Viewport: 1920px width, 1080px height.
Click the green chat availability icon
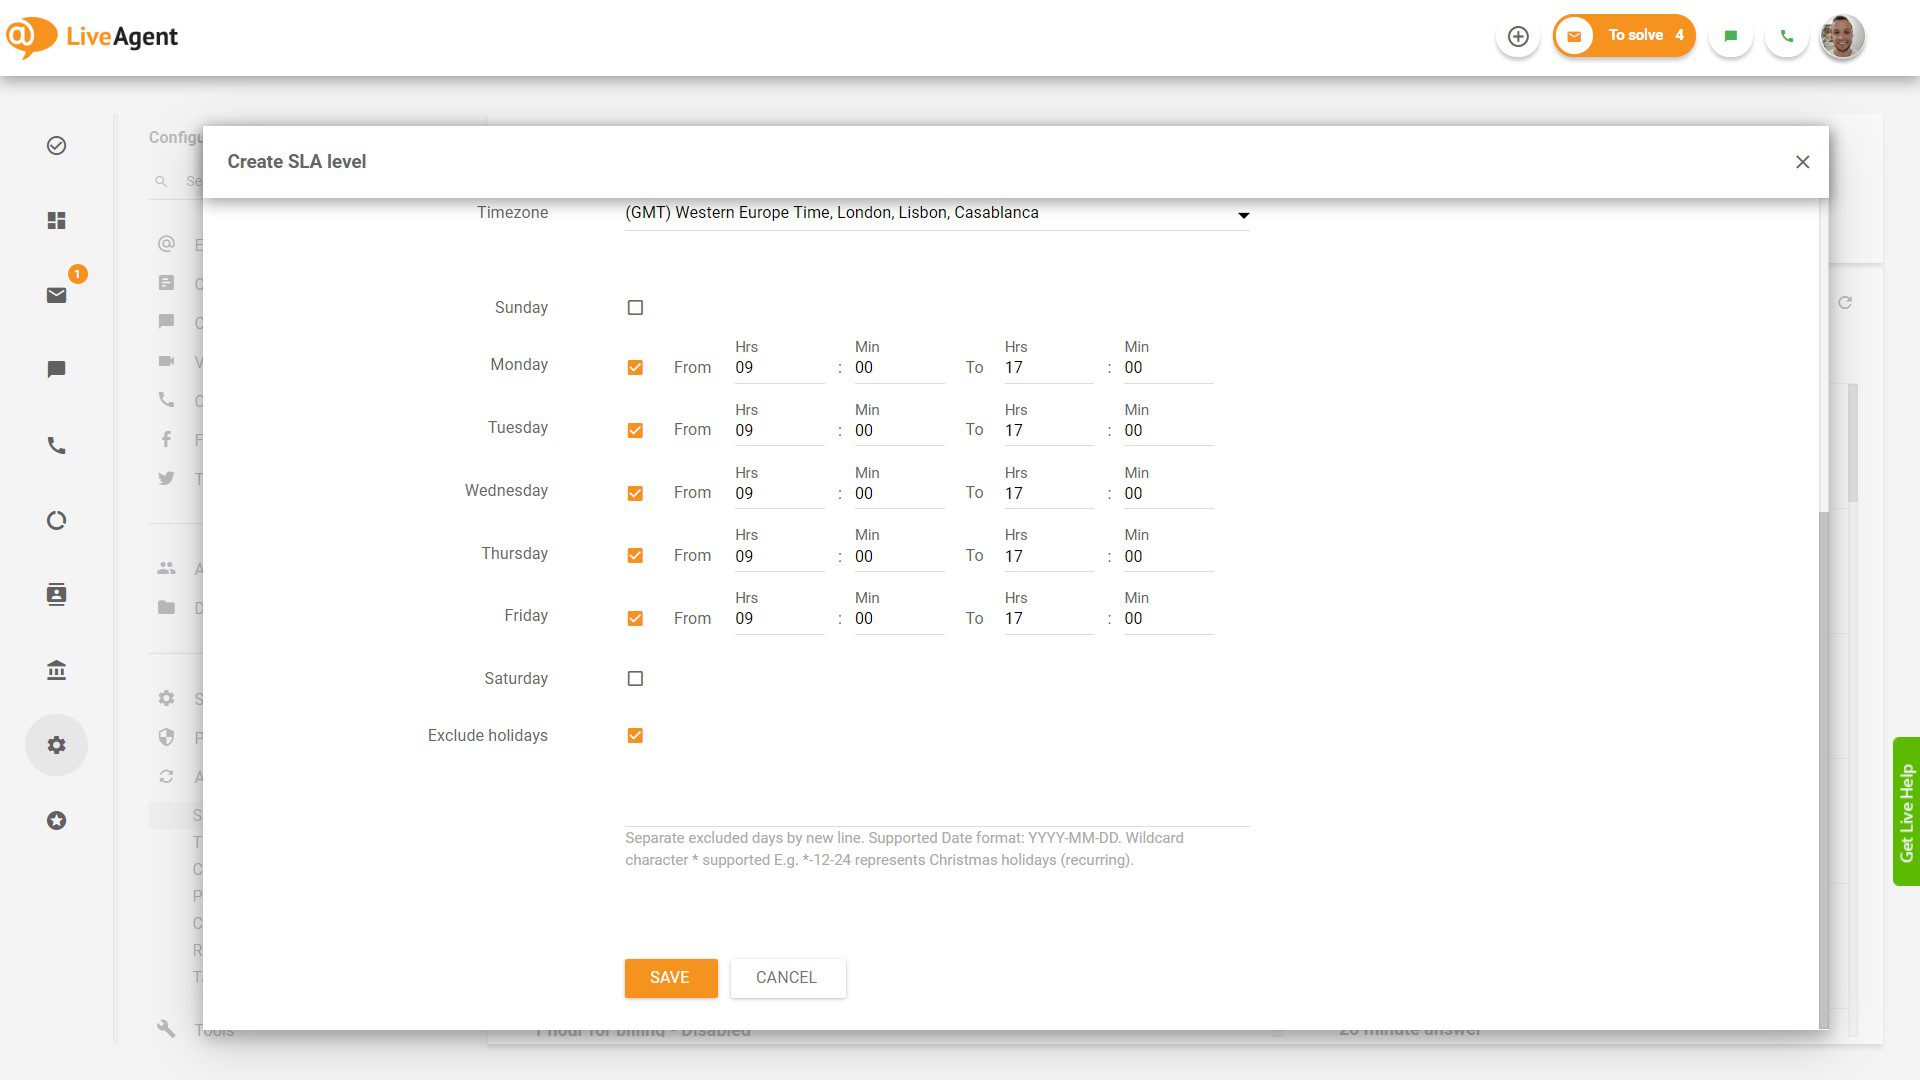pos(1730,35)
